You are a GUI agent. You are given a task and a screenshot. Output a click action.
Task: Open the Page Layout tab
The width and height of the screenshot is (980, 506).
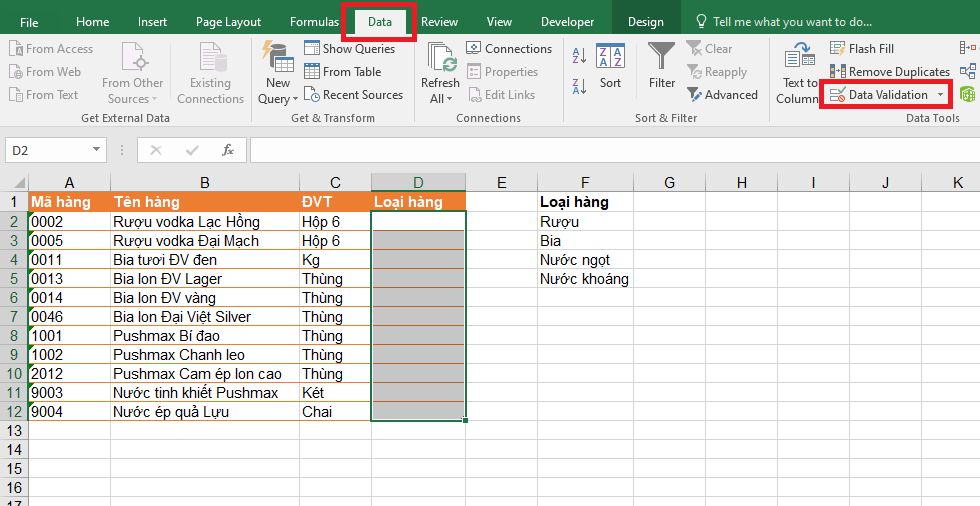(228, 22)
